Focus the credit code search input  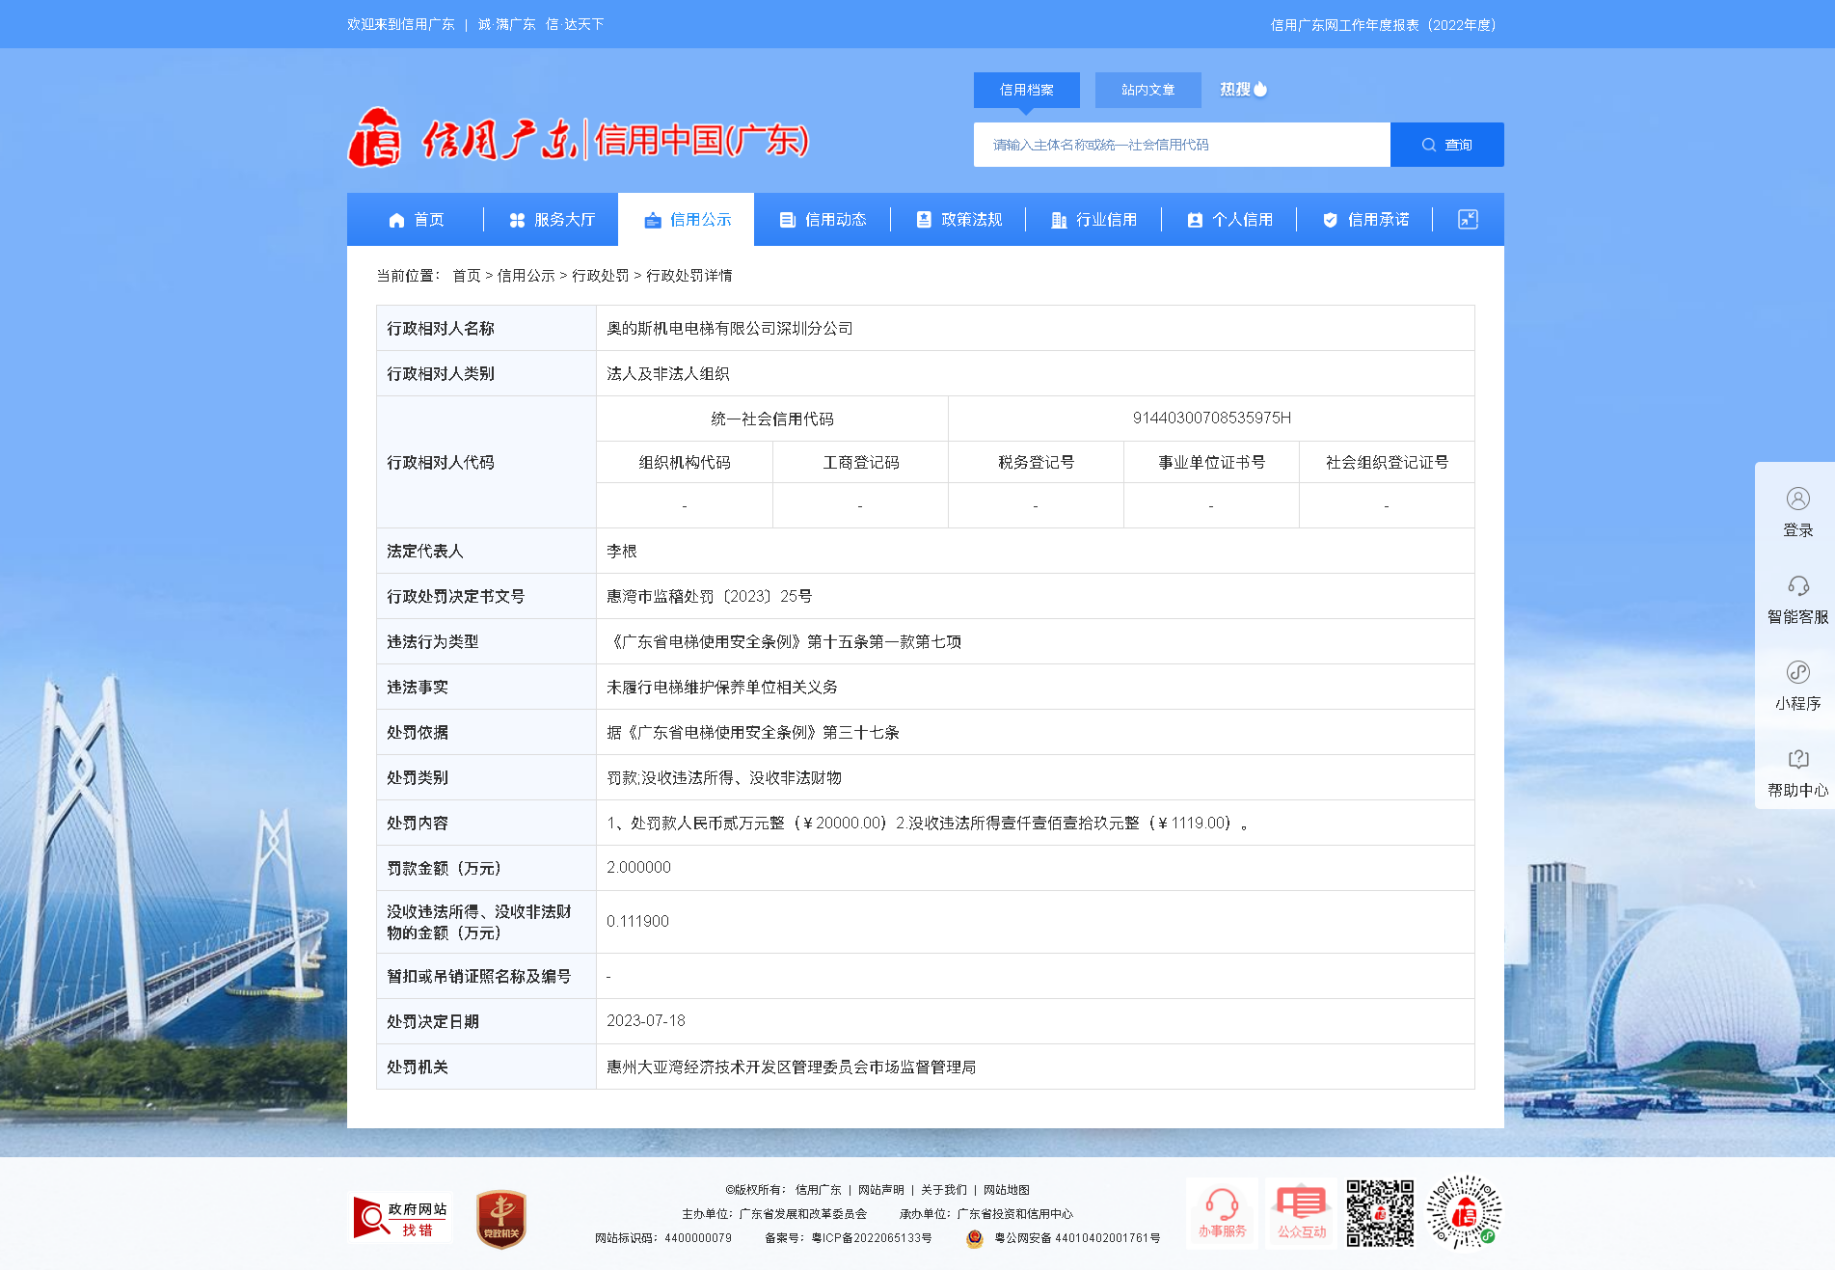[x=1182, y=145]
